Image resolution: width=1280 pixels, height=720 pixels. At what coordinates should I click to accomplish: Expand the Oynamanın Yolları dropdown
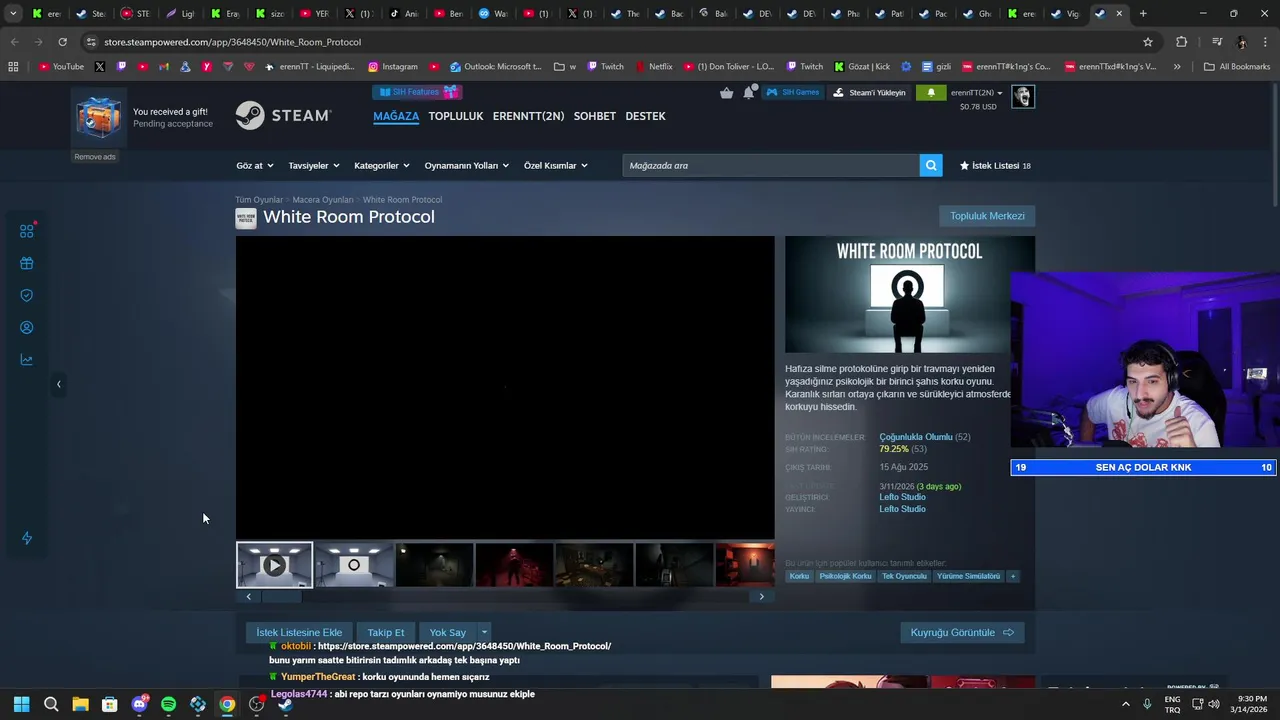pos(466,166)
